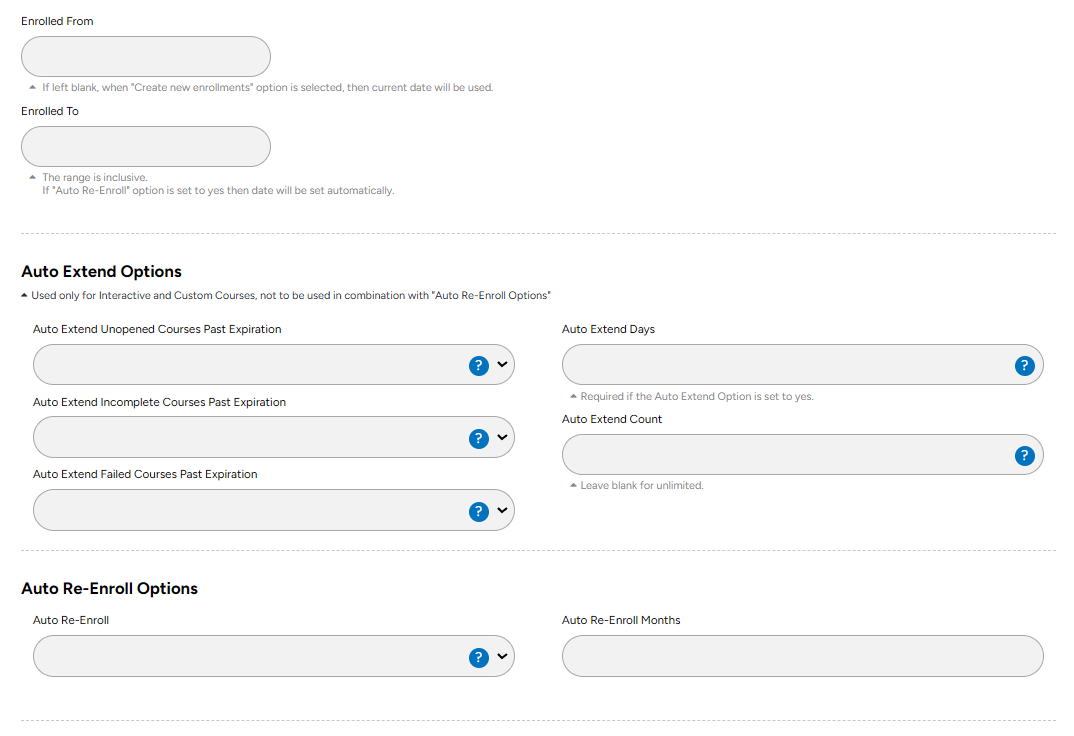The height and width of the screenshot is (736, 1074).
Task: Click the Enrolled To label
Action: [50, 111]
